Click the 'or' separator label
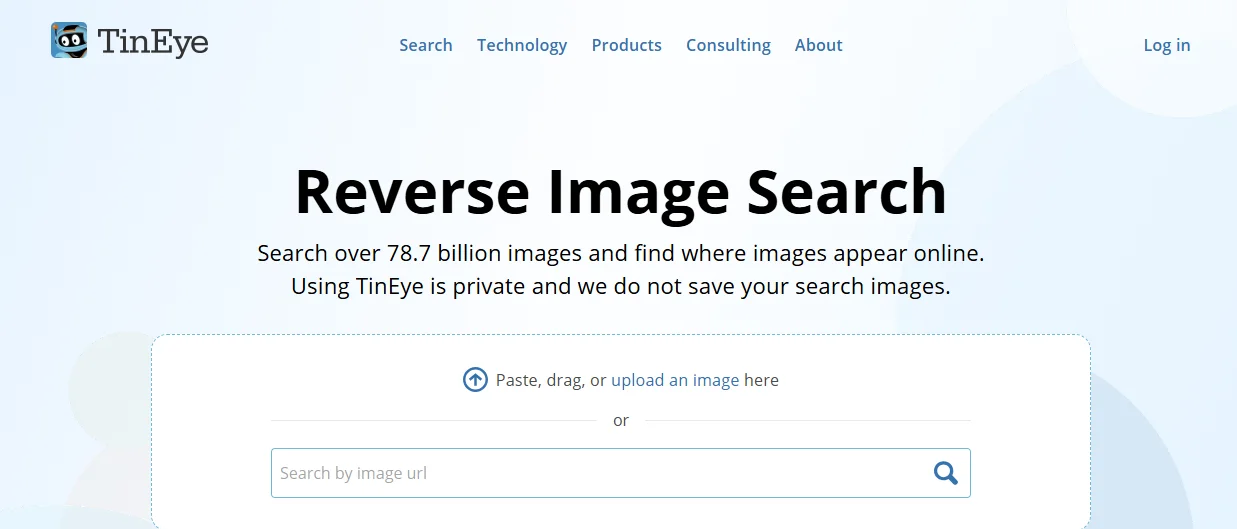Viewport: 1237px width, 529px height. (x=621, y=421)
